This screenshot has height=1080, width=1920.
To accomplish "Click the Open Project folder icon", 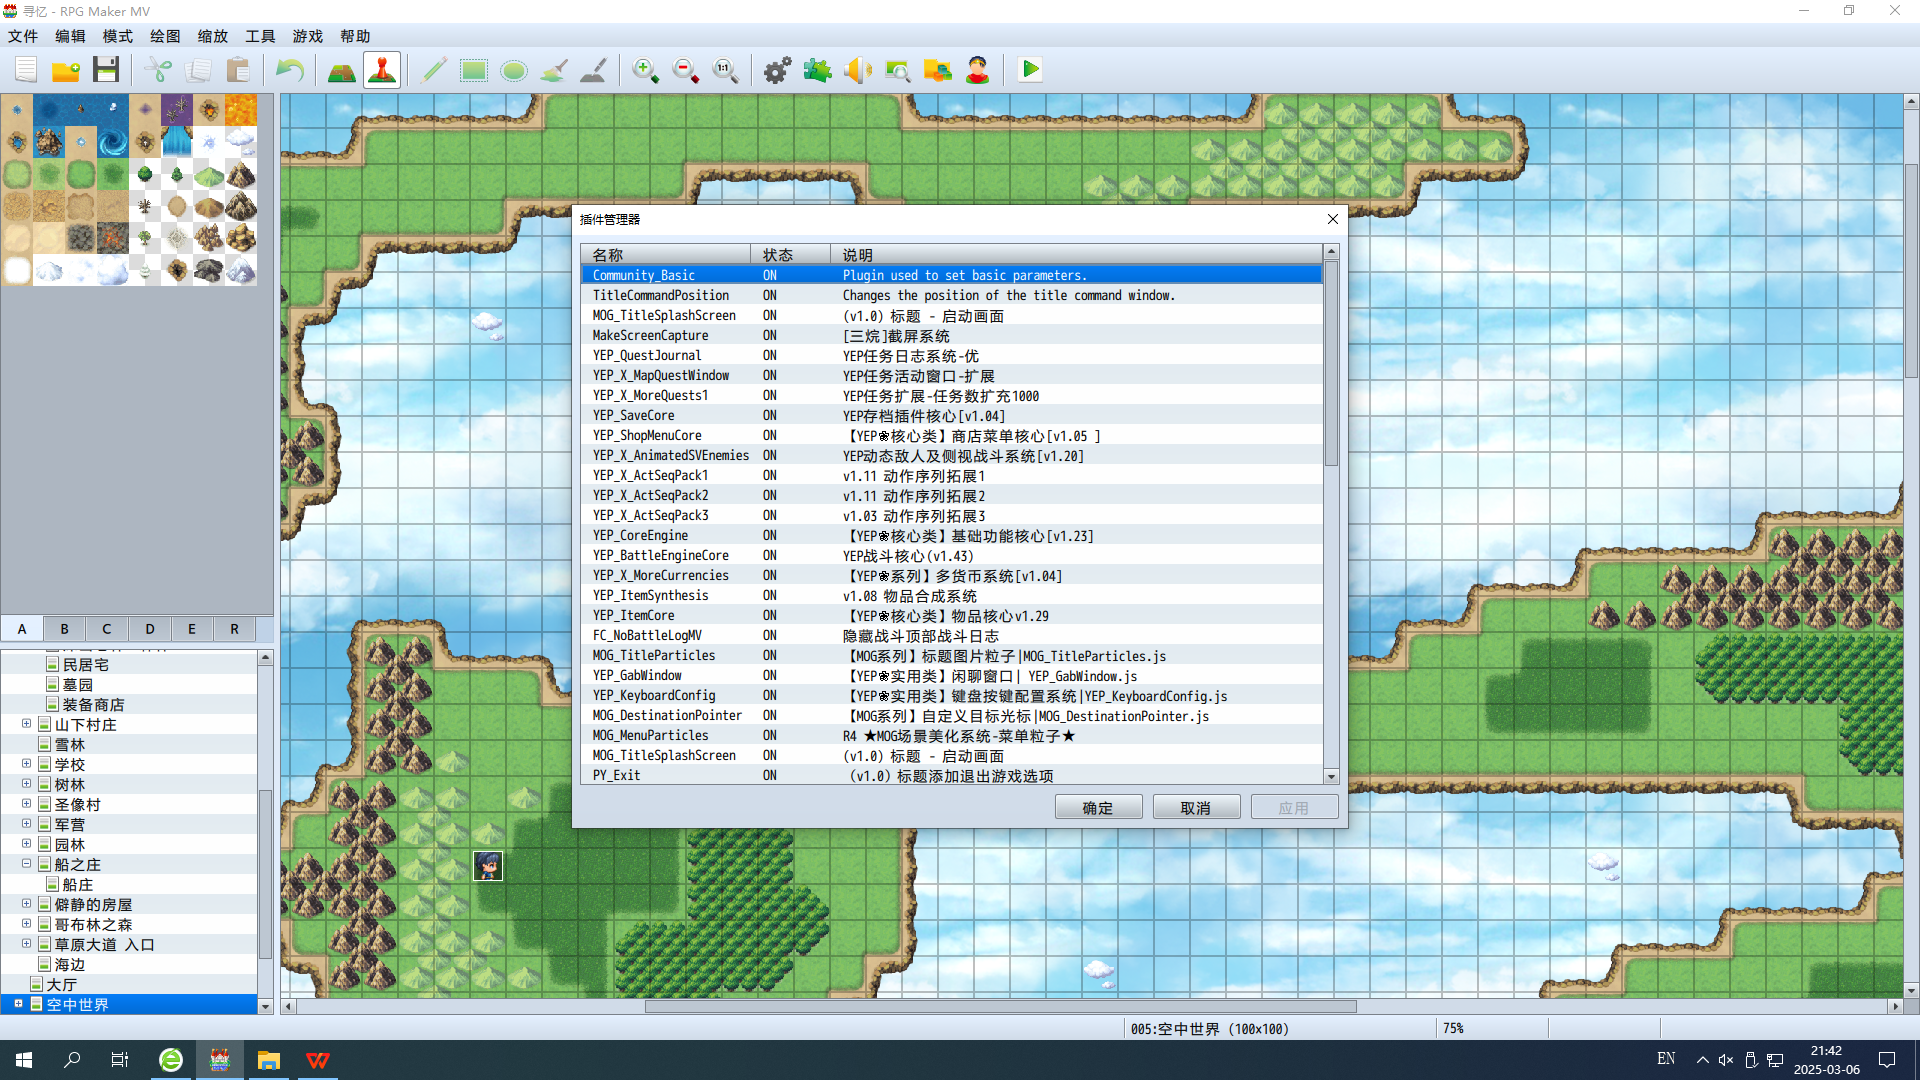I will (x=66, y=70).
